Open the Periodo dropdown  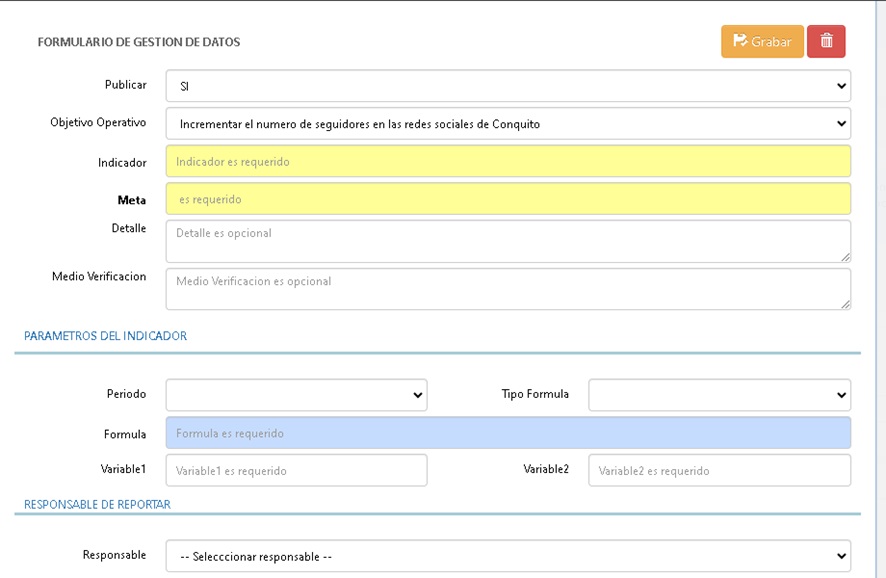(x=296, y=395)
